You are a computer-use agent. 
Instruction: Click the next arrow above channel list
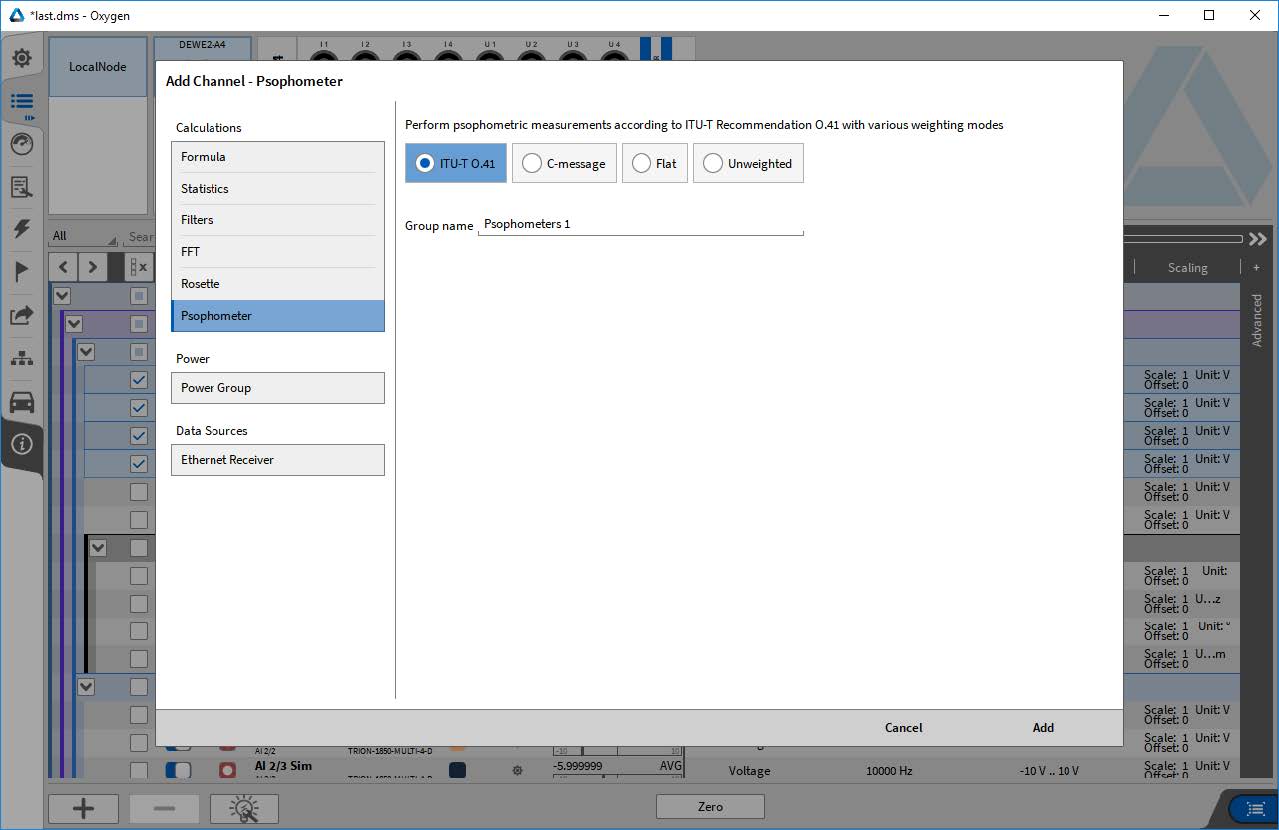[x=92, y=267]
